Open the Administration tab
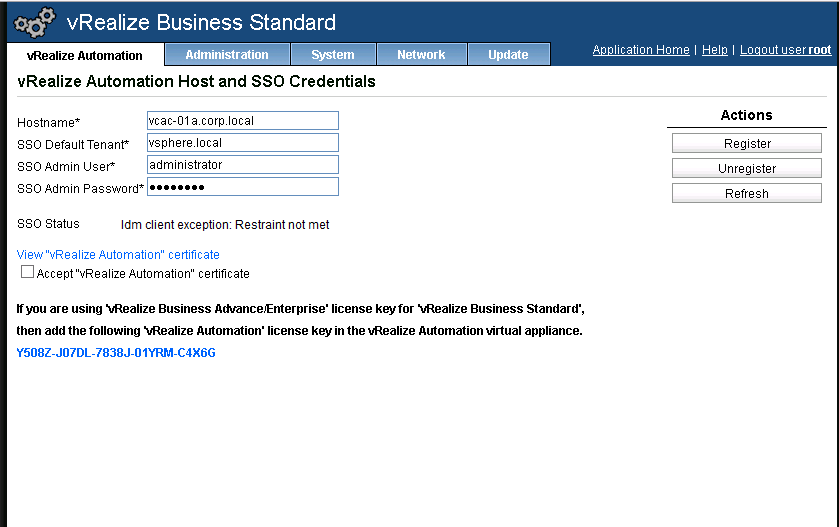 click(x=227, y=55)
